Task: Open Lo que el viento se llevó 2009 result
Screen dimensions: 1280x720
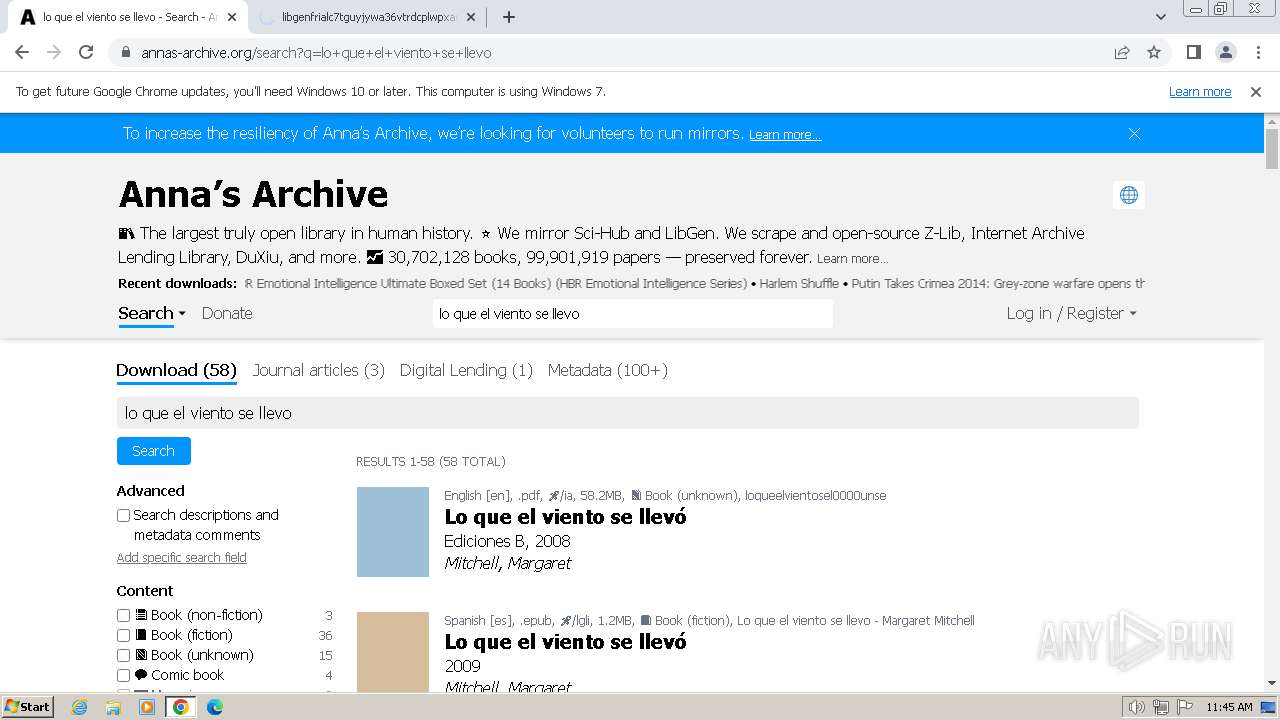Action: click(565, 642)
